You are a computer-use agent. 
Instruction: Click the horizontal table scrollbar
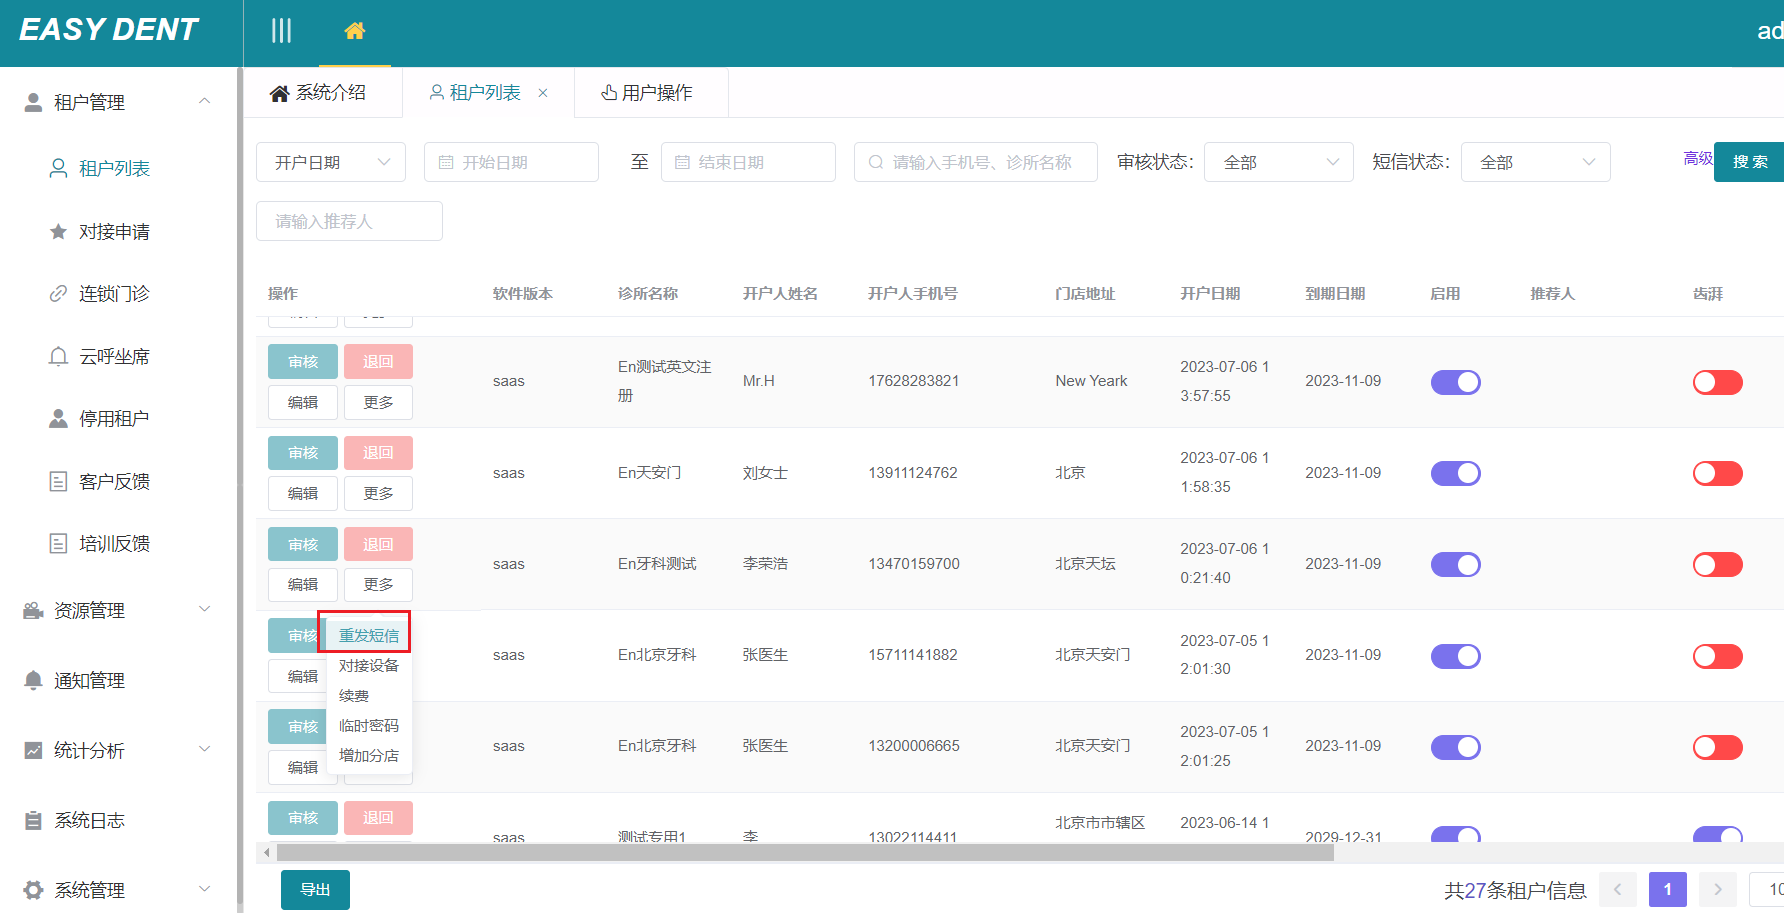(x=805, y=853)
